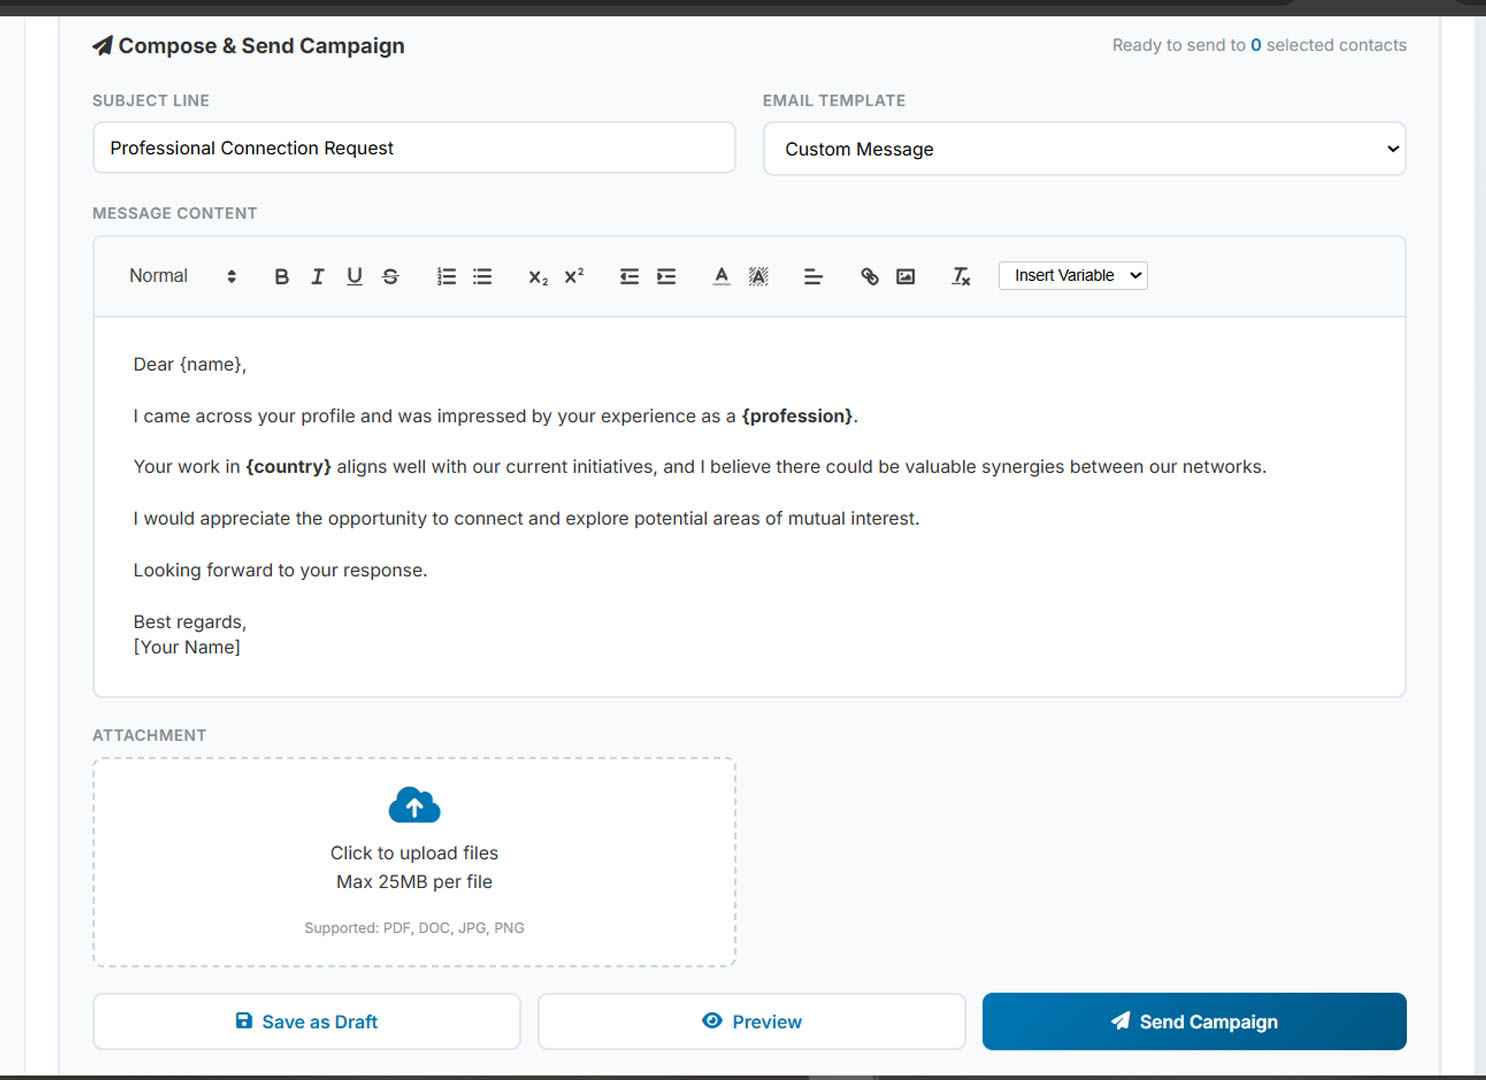Increase the paragraph indent
Viewport: 1486px width, 1080px height.
coord(666,277)
